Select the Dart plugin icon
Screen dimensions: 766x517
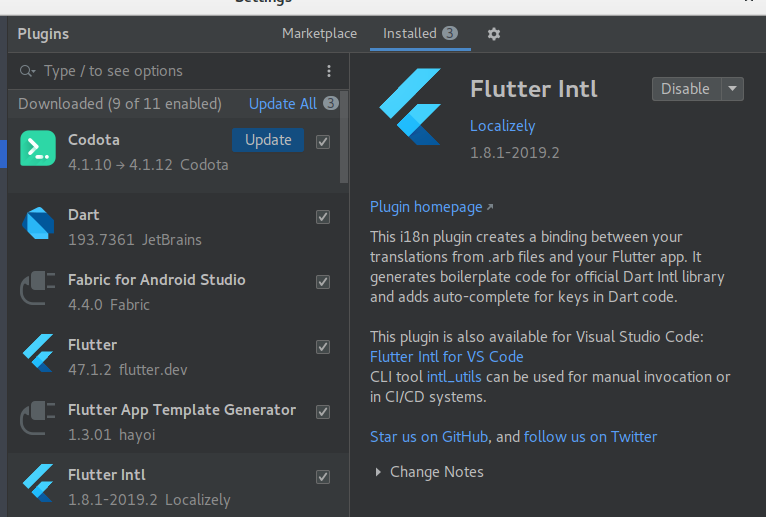pyautogui.click(x=38, y=224)
